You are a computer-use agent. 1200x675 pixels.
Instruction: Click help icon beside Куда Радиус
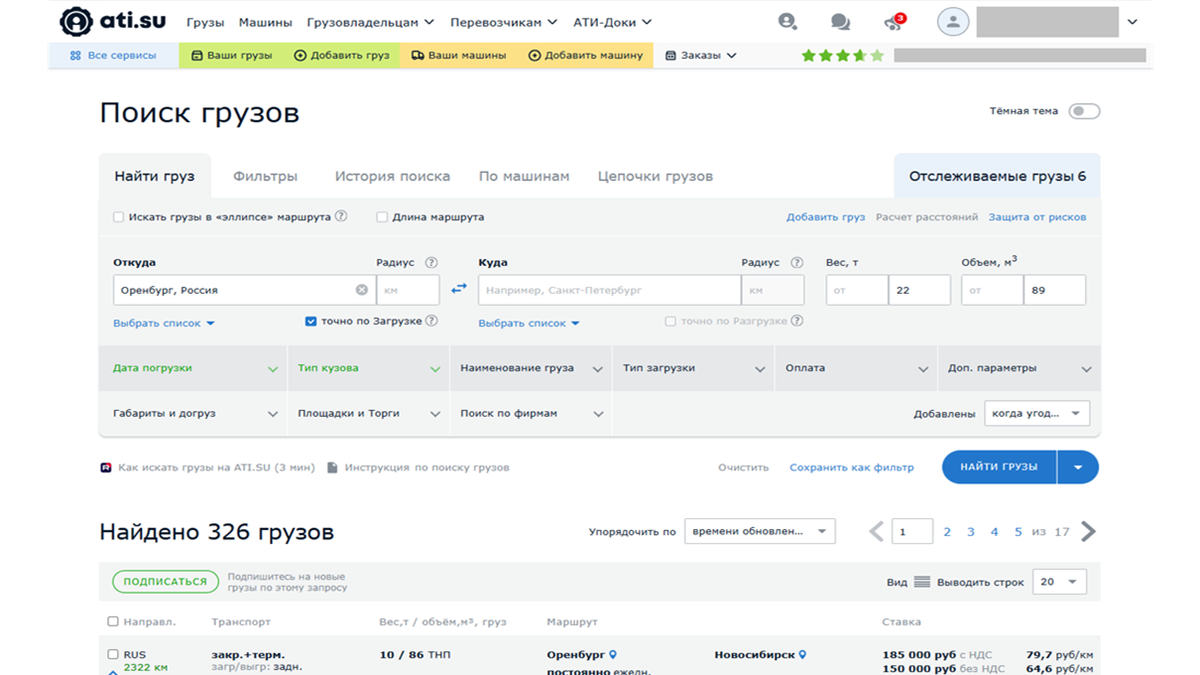tap(797, 263)
